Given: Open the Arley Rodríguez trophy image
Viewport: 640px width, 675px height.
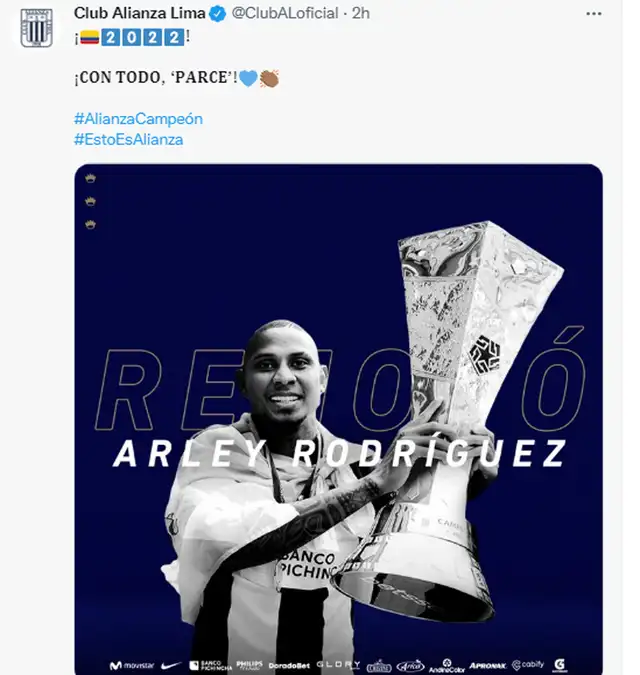Looking at the screenshot, I should (x=338, y=418).
